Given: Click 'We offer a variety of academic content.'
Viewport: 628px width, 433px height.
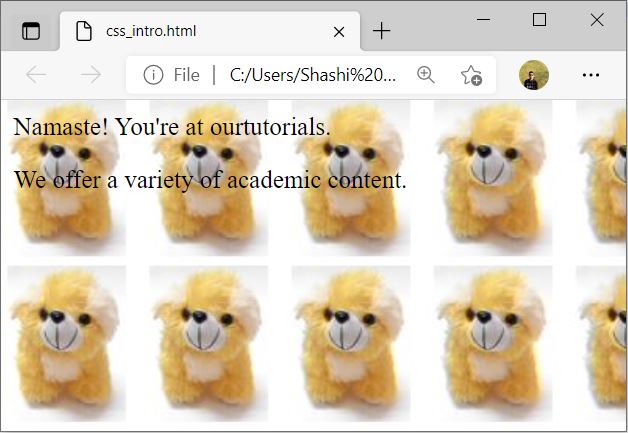Looking at the screenshot, I should tap(210, 180).
